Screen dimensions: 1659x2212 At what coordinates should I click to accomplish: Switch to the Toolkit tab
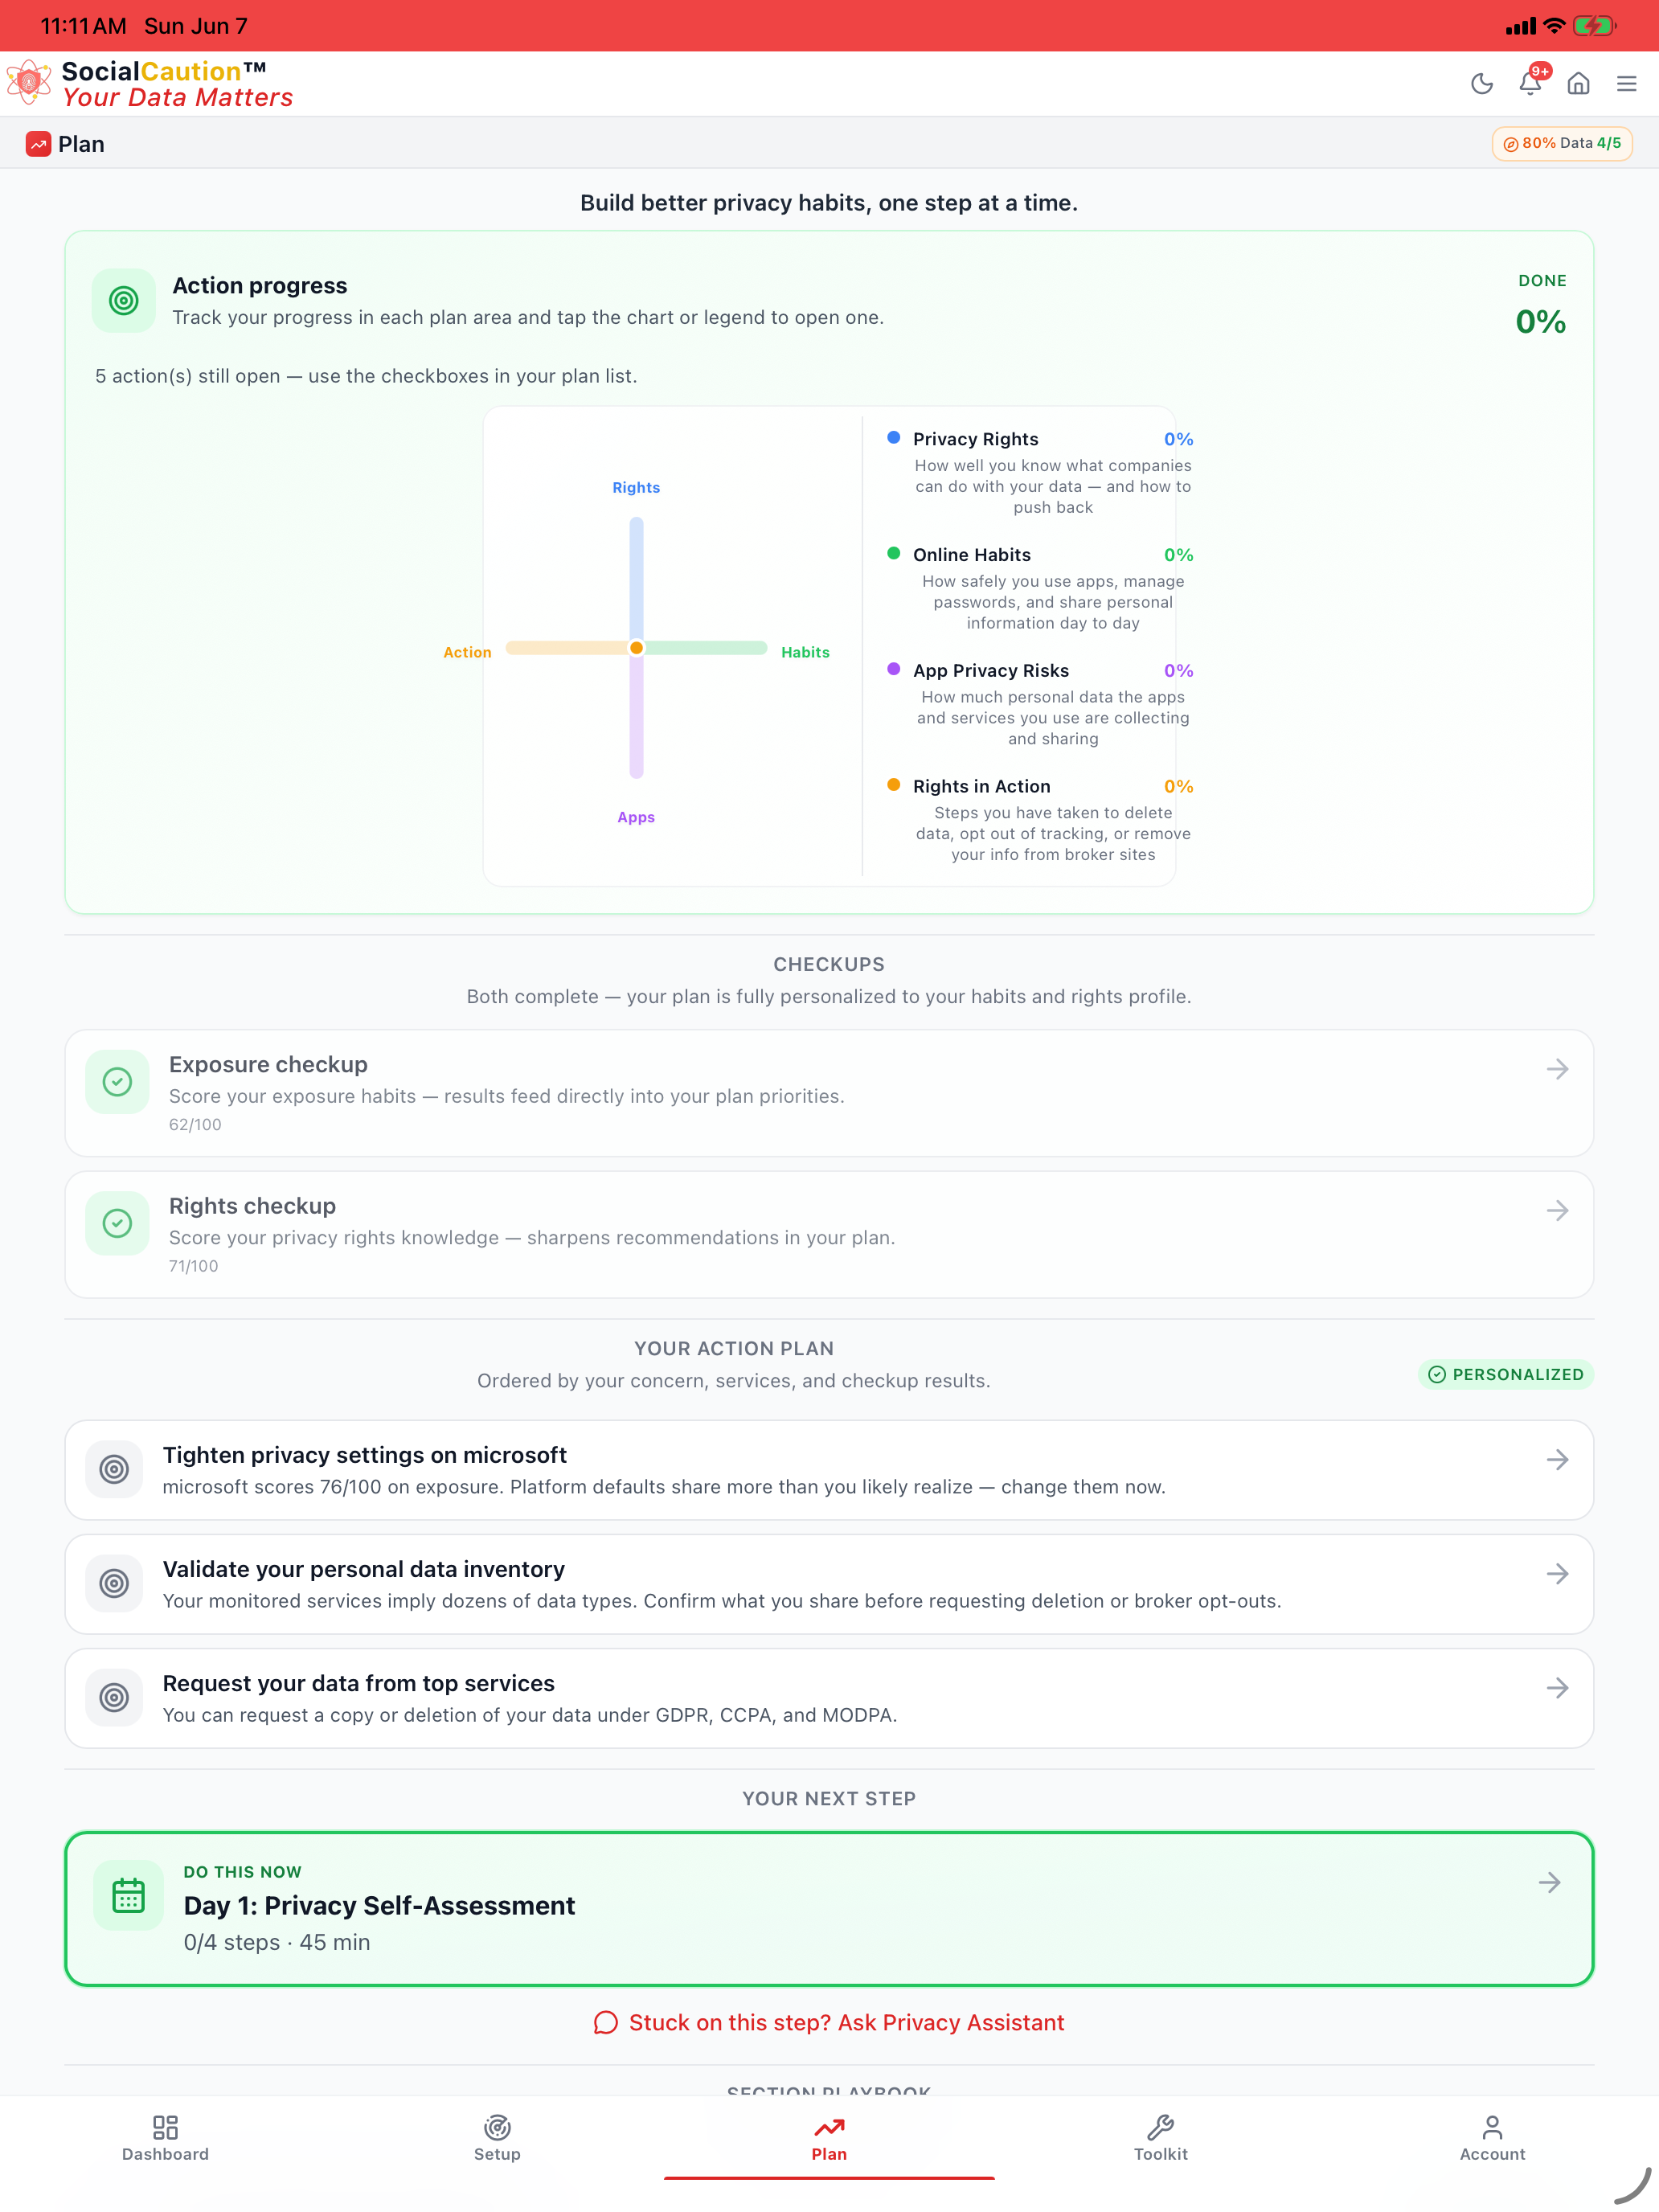(x=1161, y=2138)
